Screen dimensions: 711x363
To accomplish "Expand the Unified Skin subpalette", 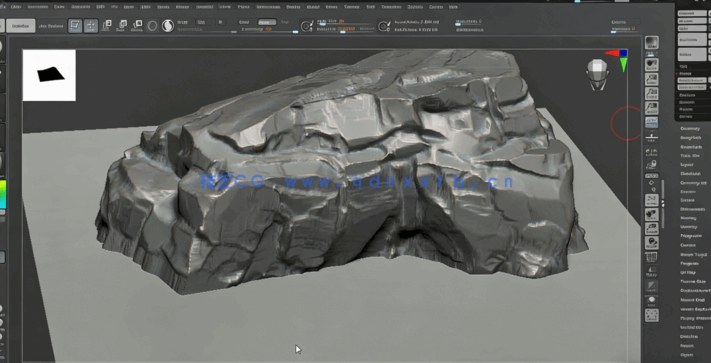I will tap(692, 327).
